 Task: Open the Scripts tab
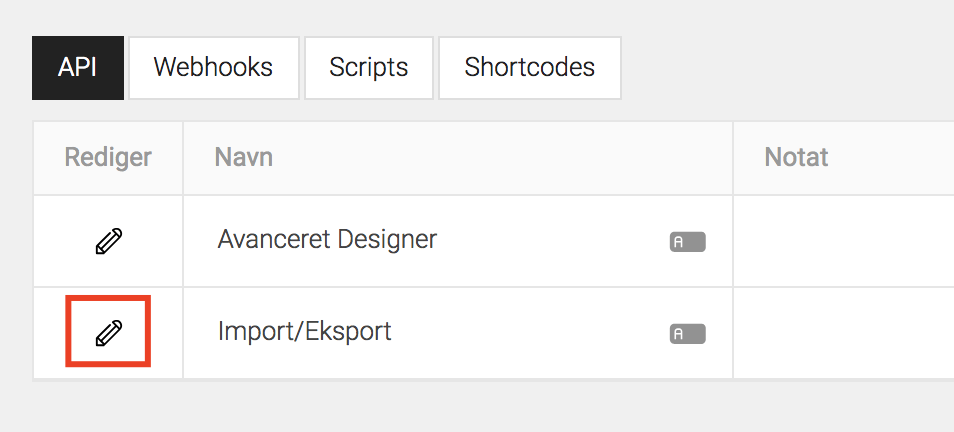(x=369, y=68)
